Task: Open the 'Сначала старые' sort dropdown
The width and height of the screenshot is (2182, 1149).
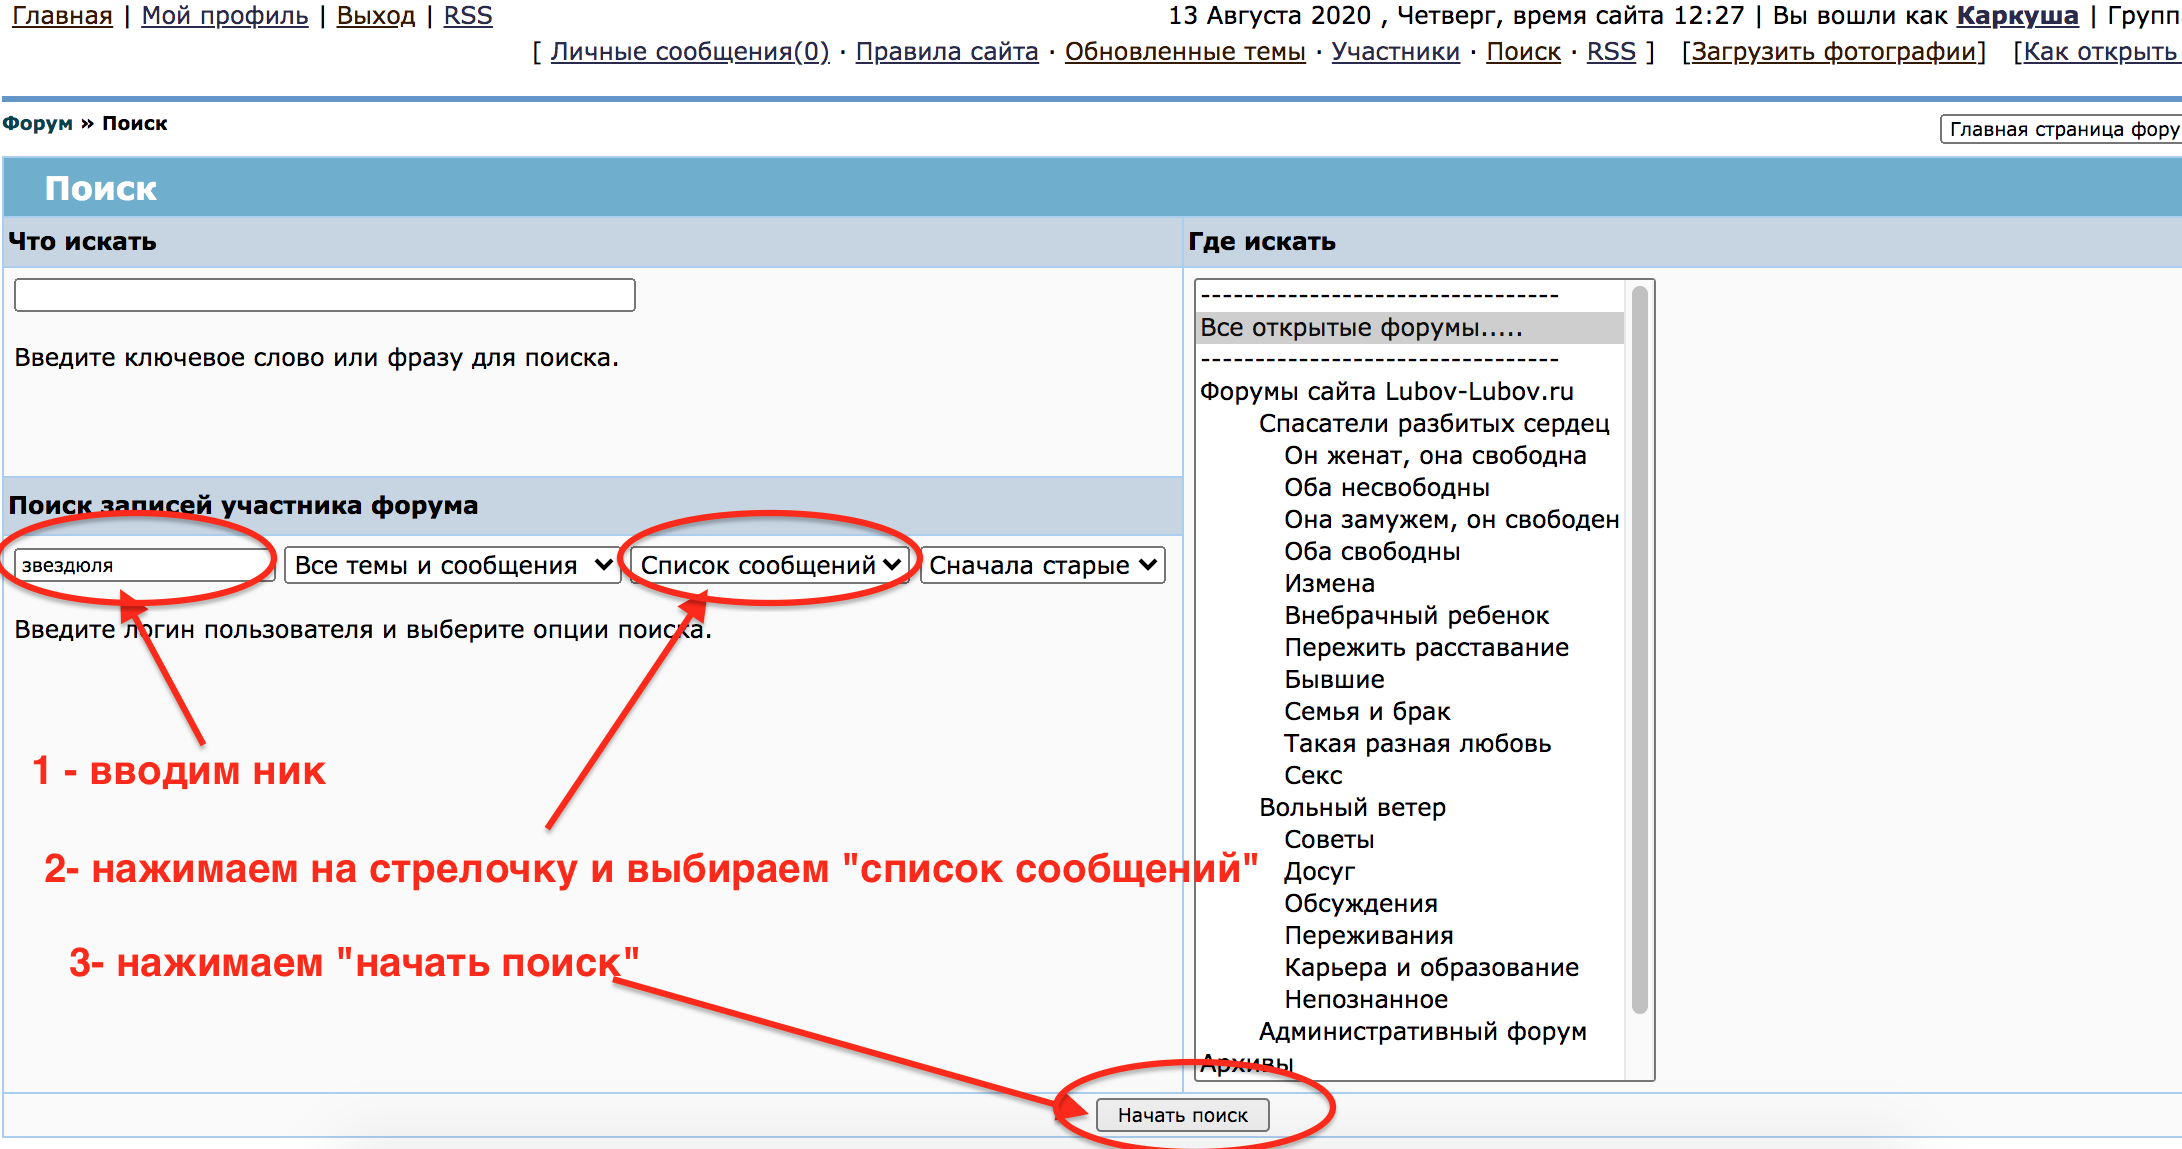Action: point(1042,565)
